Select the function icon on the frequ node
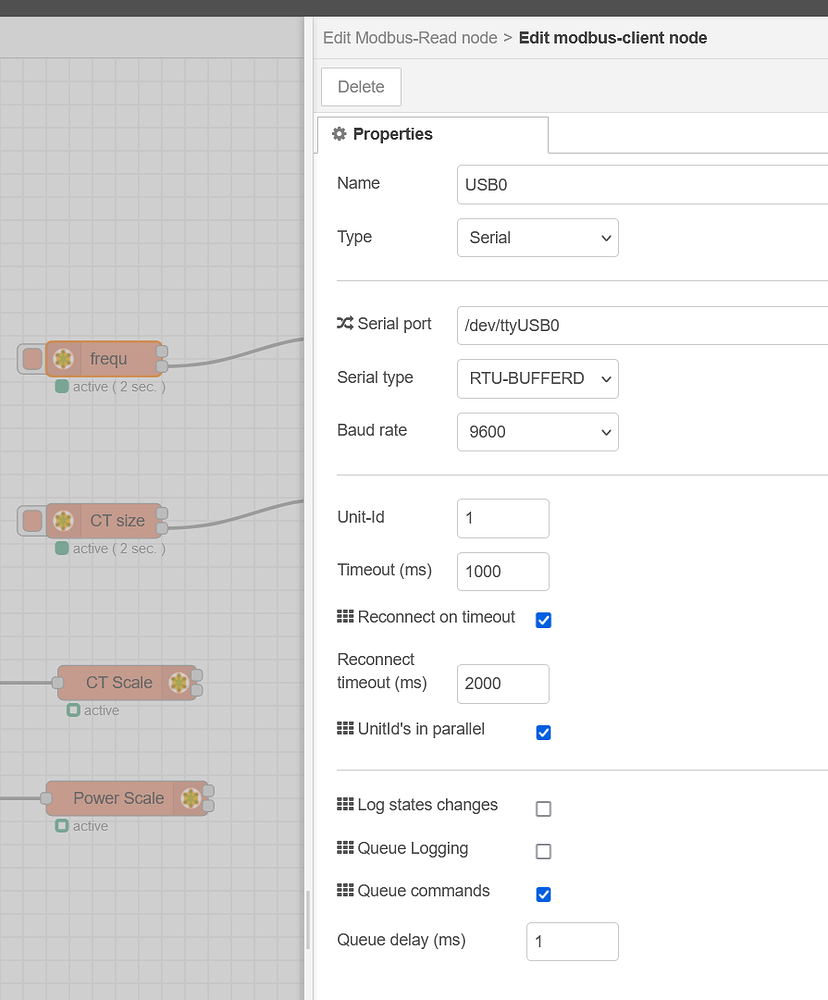The height and width of the screenshot is (1000, 828). tap(63, 358)
